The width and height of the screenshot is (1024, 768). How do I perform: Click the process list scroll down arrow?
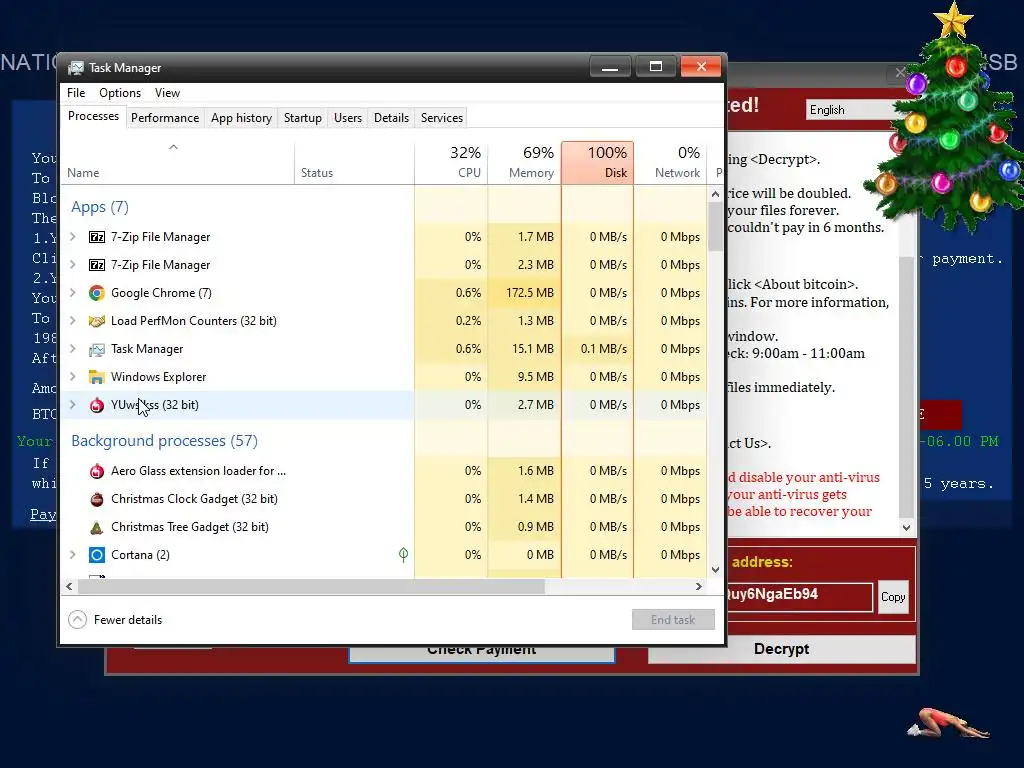click(x=715, y=569)
